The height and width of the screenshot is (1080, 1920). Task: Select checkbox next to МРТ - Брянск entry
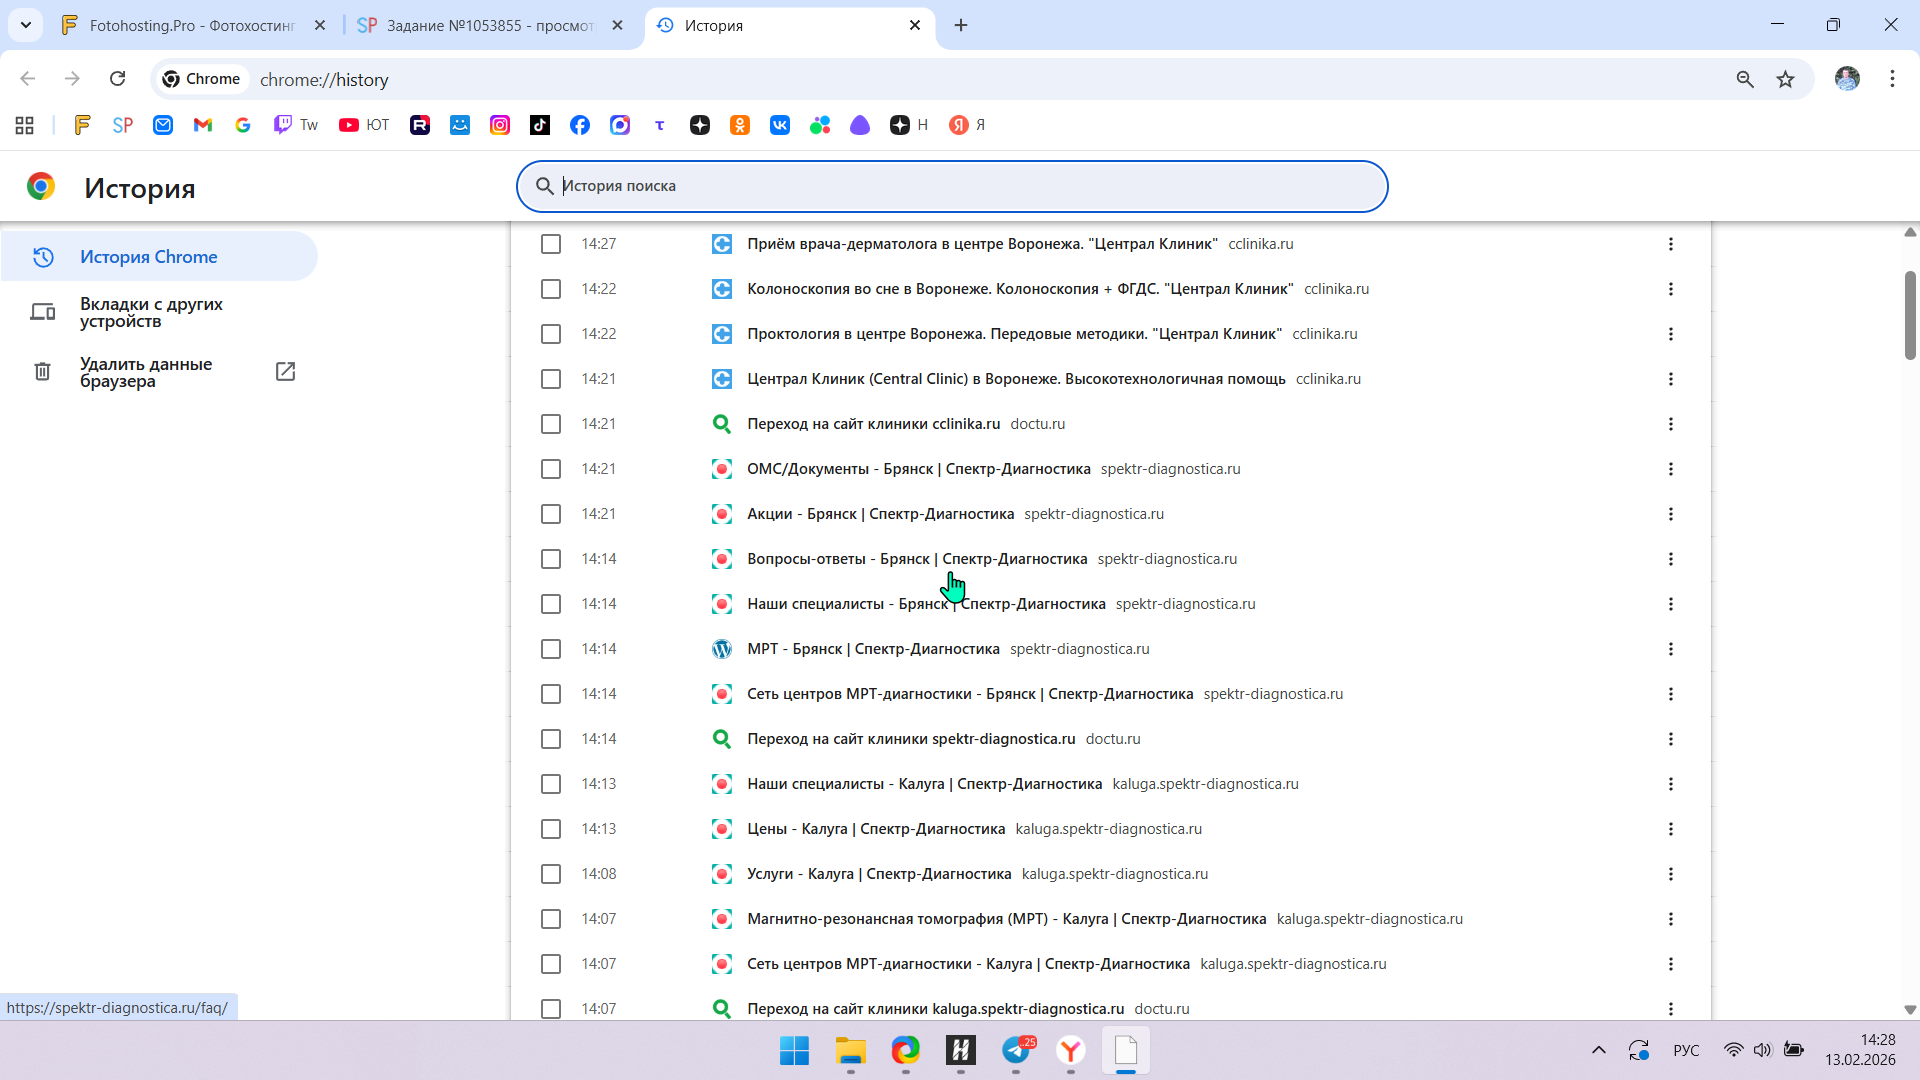click(x=551, y=649)
